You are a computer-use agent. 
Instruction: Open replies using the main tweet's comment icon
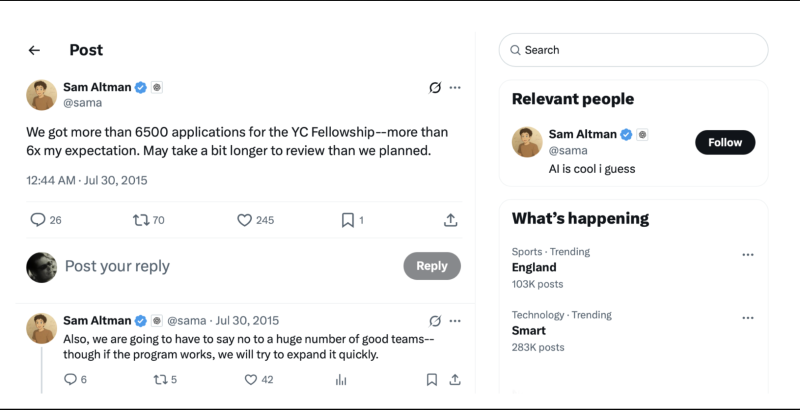coord(38,220)
